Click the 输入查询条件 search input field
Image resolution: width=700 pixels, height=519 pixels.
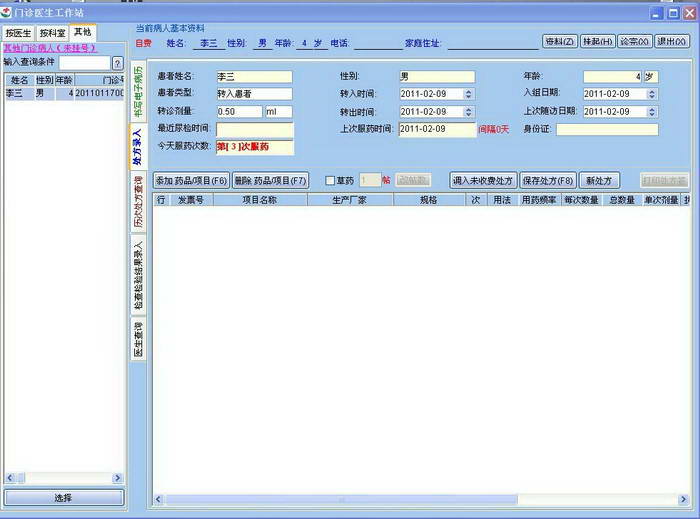(84, 63)
